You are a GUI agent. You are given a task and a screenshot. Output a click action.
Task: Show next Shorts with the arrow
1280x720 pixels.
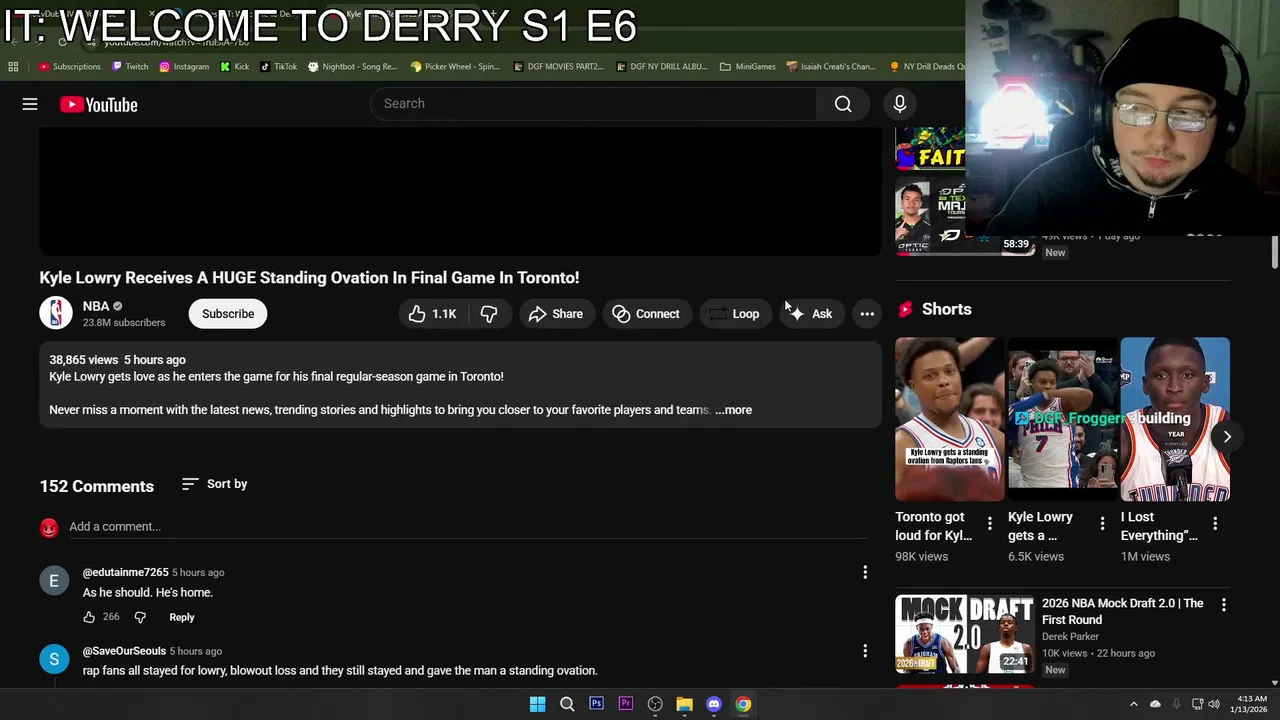coord(1227,436)
